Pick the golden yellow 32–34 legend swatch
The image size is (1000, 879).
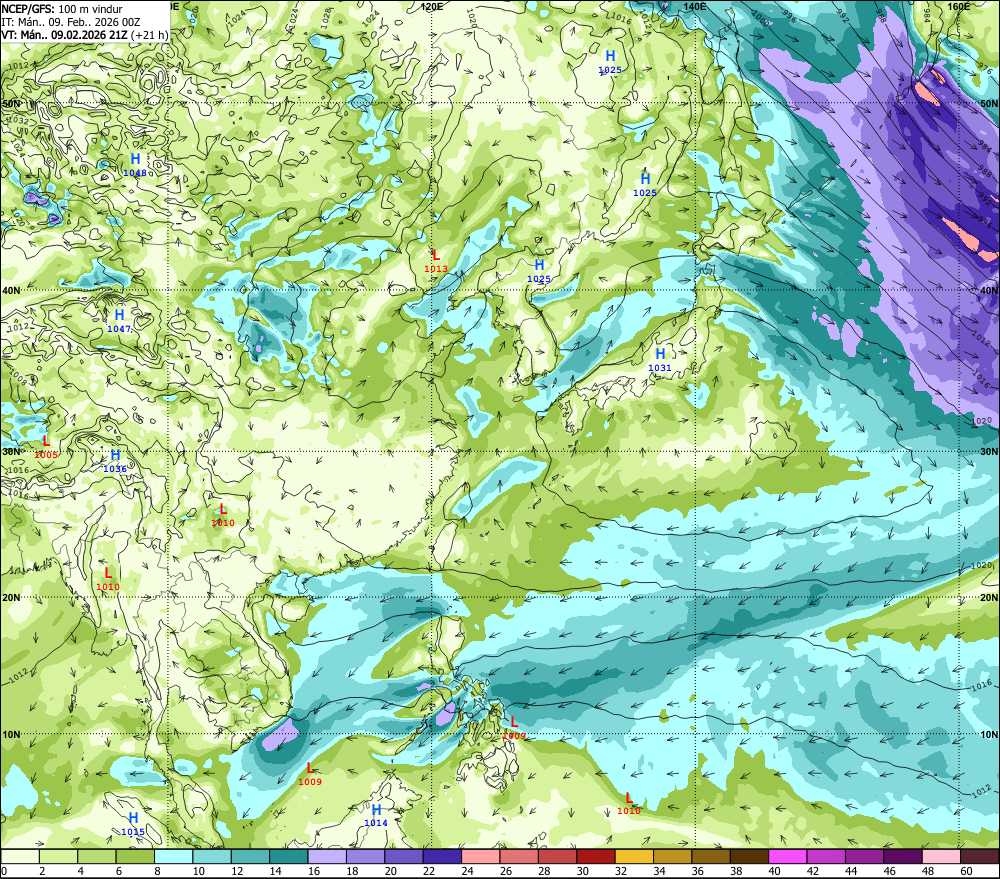coord(634,856)
